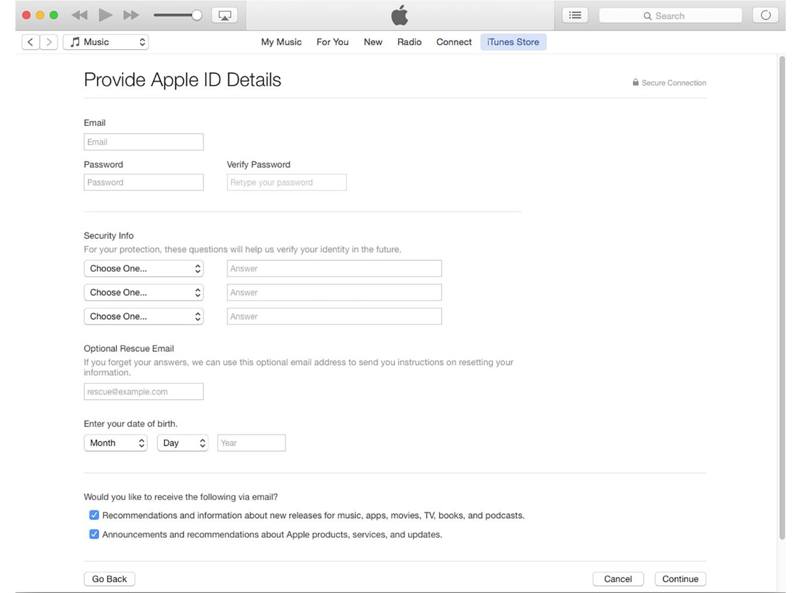Open the third security question dropdown
The width and height of the screenshot is (800, 593).
point(143,316)
